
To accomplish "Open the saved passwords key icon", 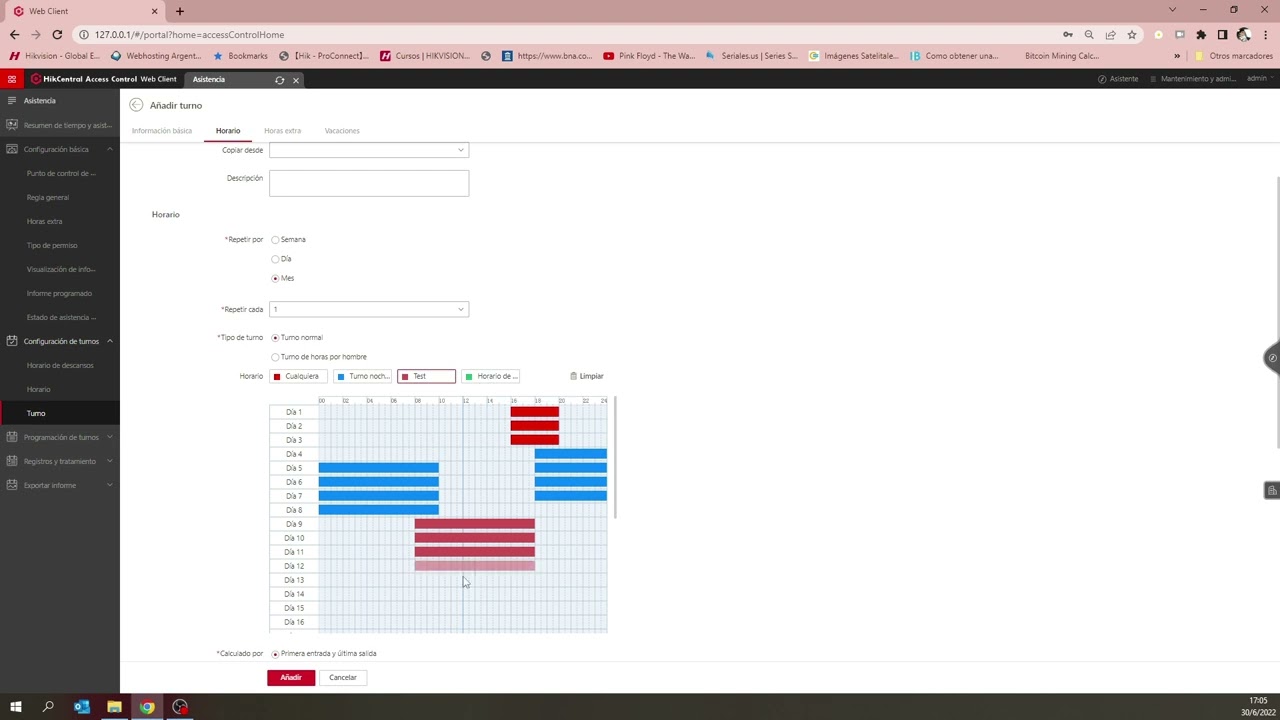I will (1068, 35).
